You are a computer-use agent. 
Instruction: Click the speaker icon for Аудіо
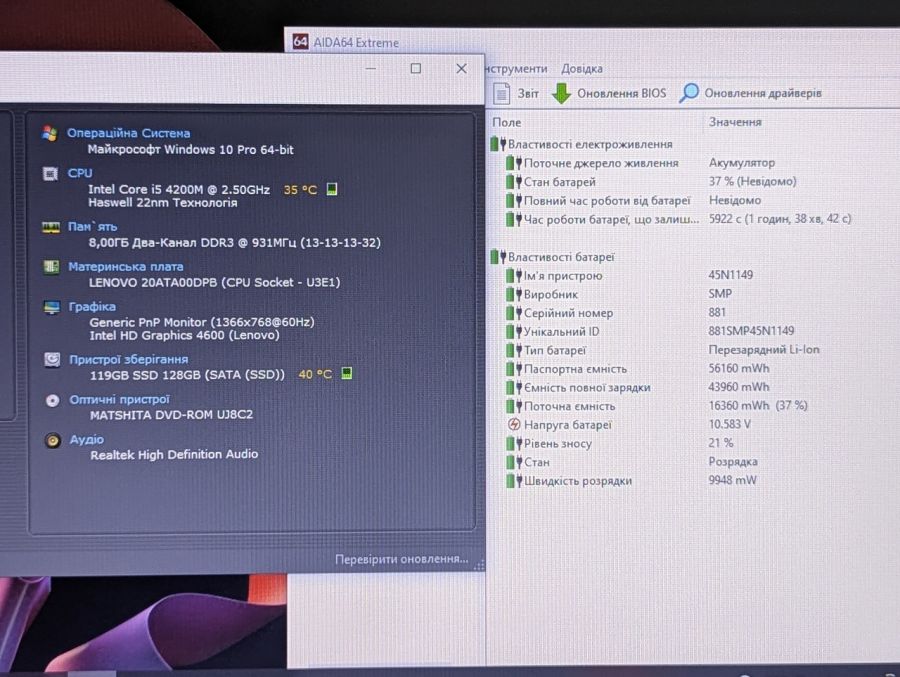[x=53, y=440]
